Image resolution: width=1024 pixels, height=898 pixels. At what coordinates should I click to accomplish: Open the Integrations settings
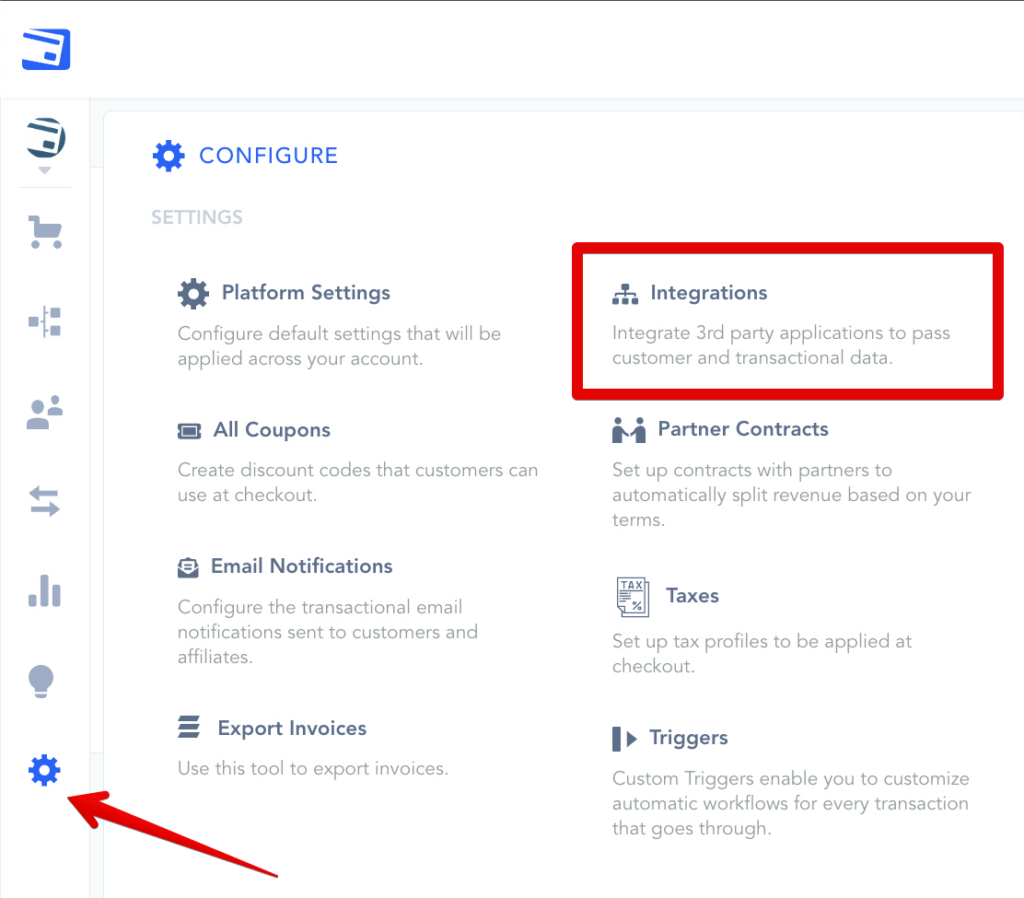[708, 293]
